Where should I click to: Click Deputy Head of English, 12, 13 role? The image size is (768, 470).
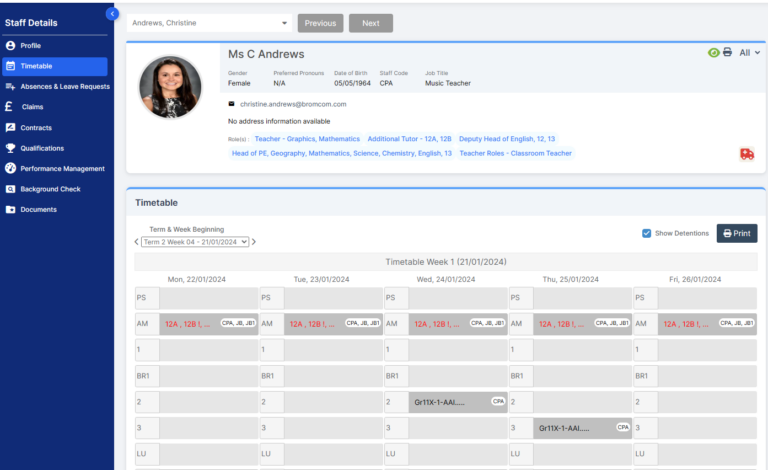click(507, 139)
